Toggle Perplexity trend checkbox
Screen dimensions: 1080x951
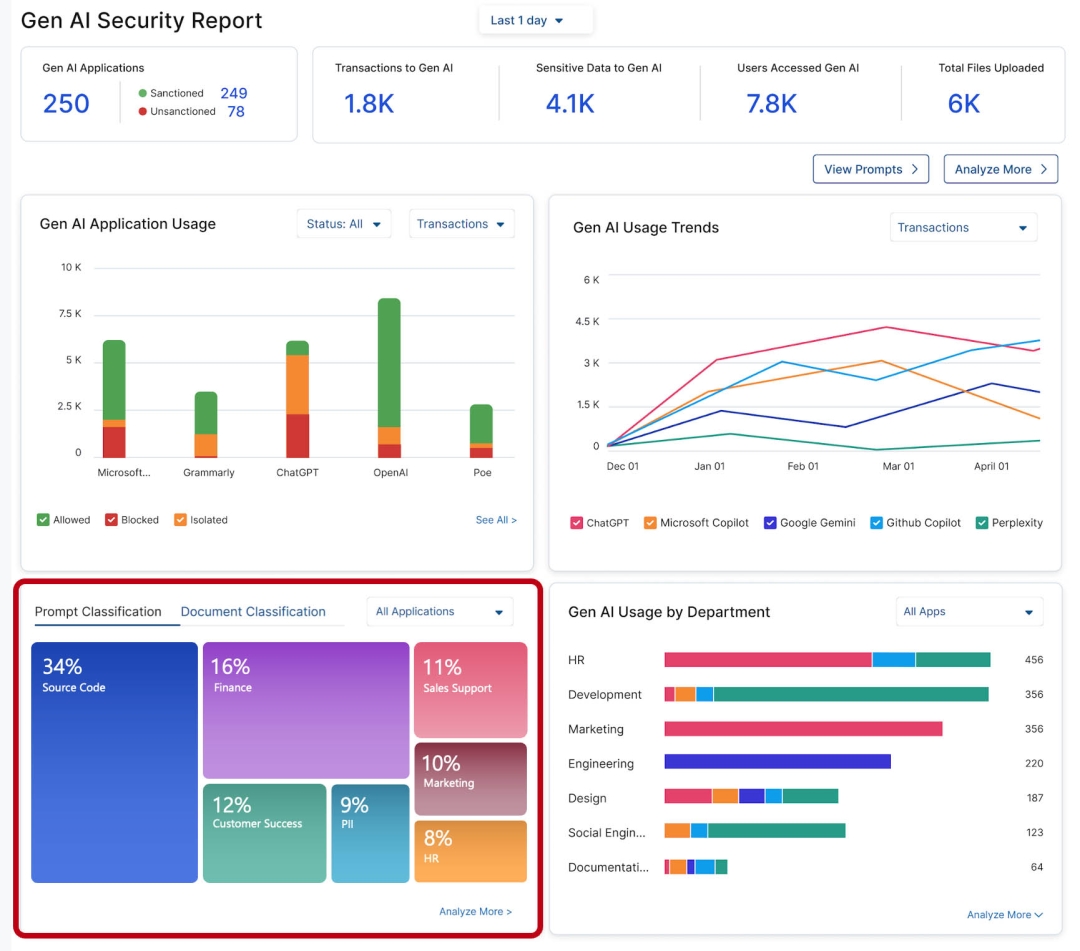point(982,523)
